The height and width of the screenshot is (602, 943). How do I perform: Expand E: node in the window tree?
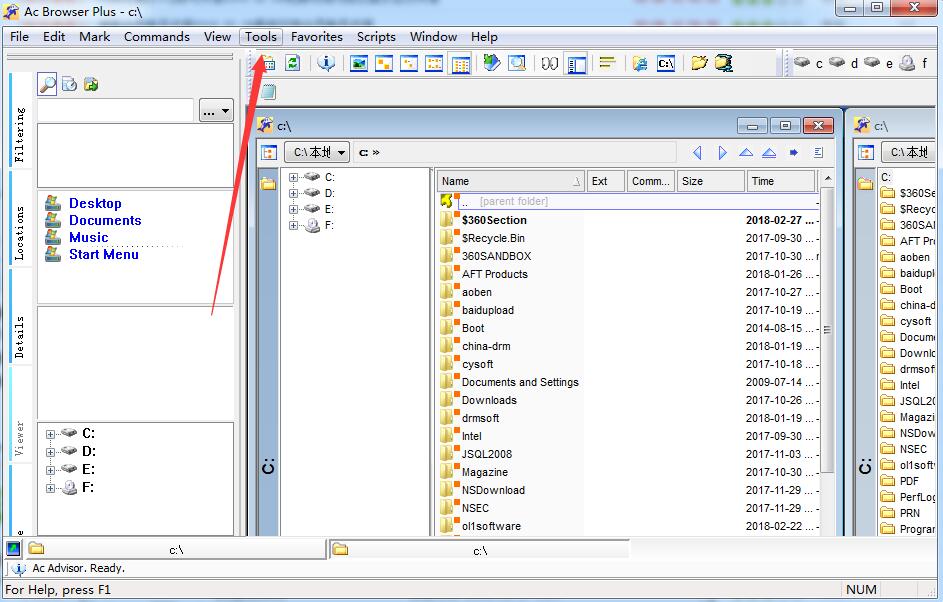tap(293, 209)
